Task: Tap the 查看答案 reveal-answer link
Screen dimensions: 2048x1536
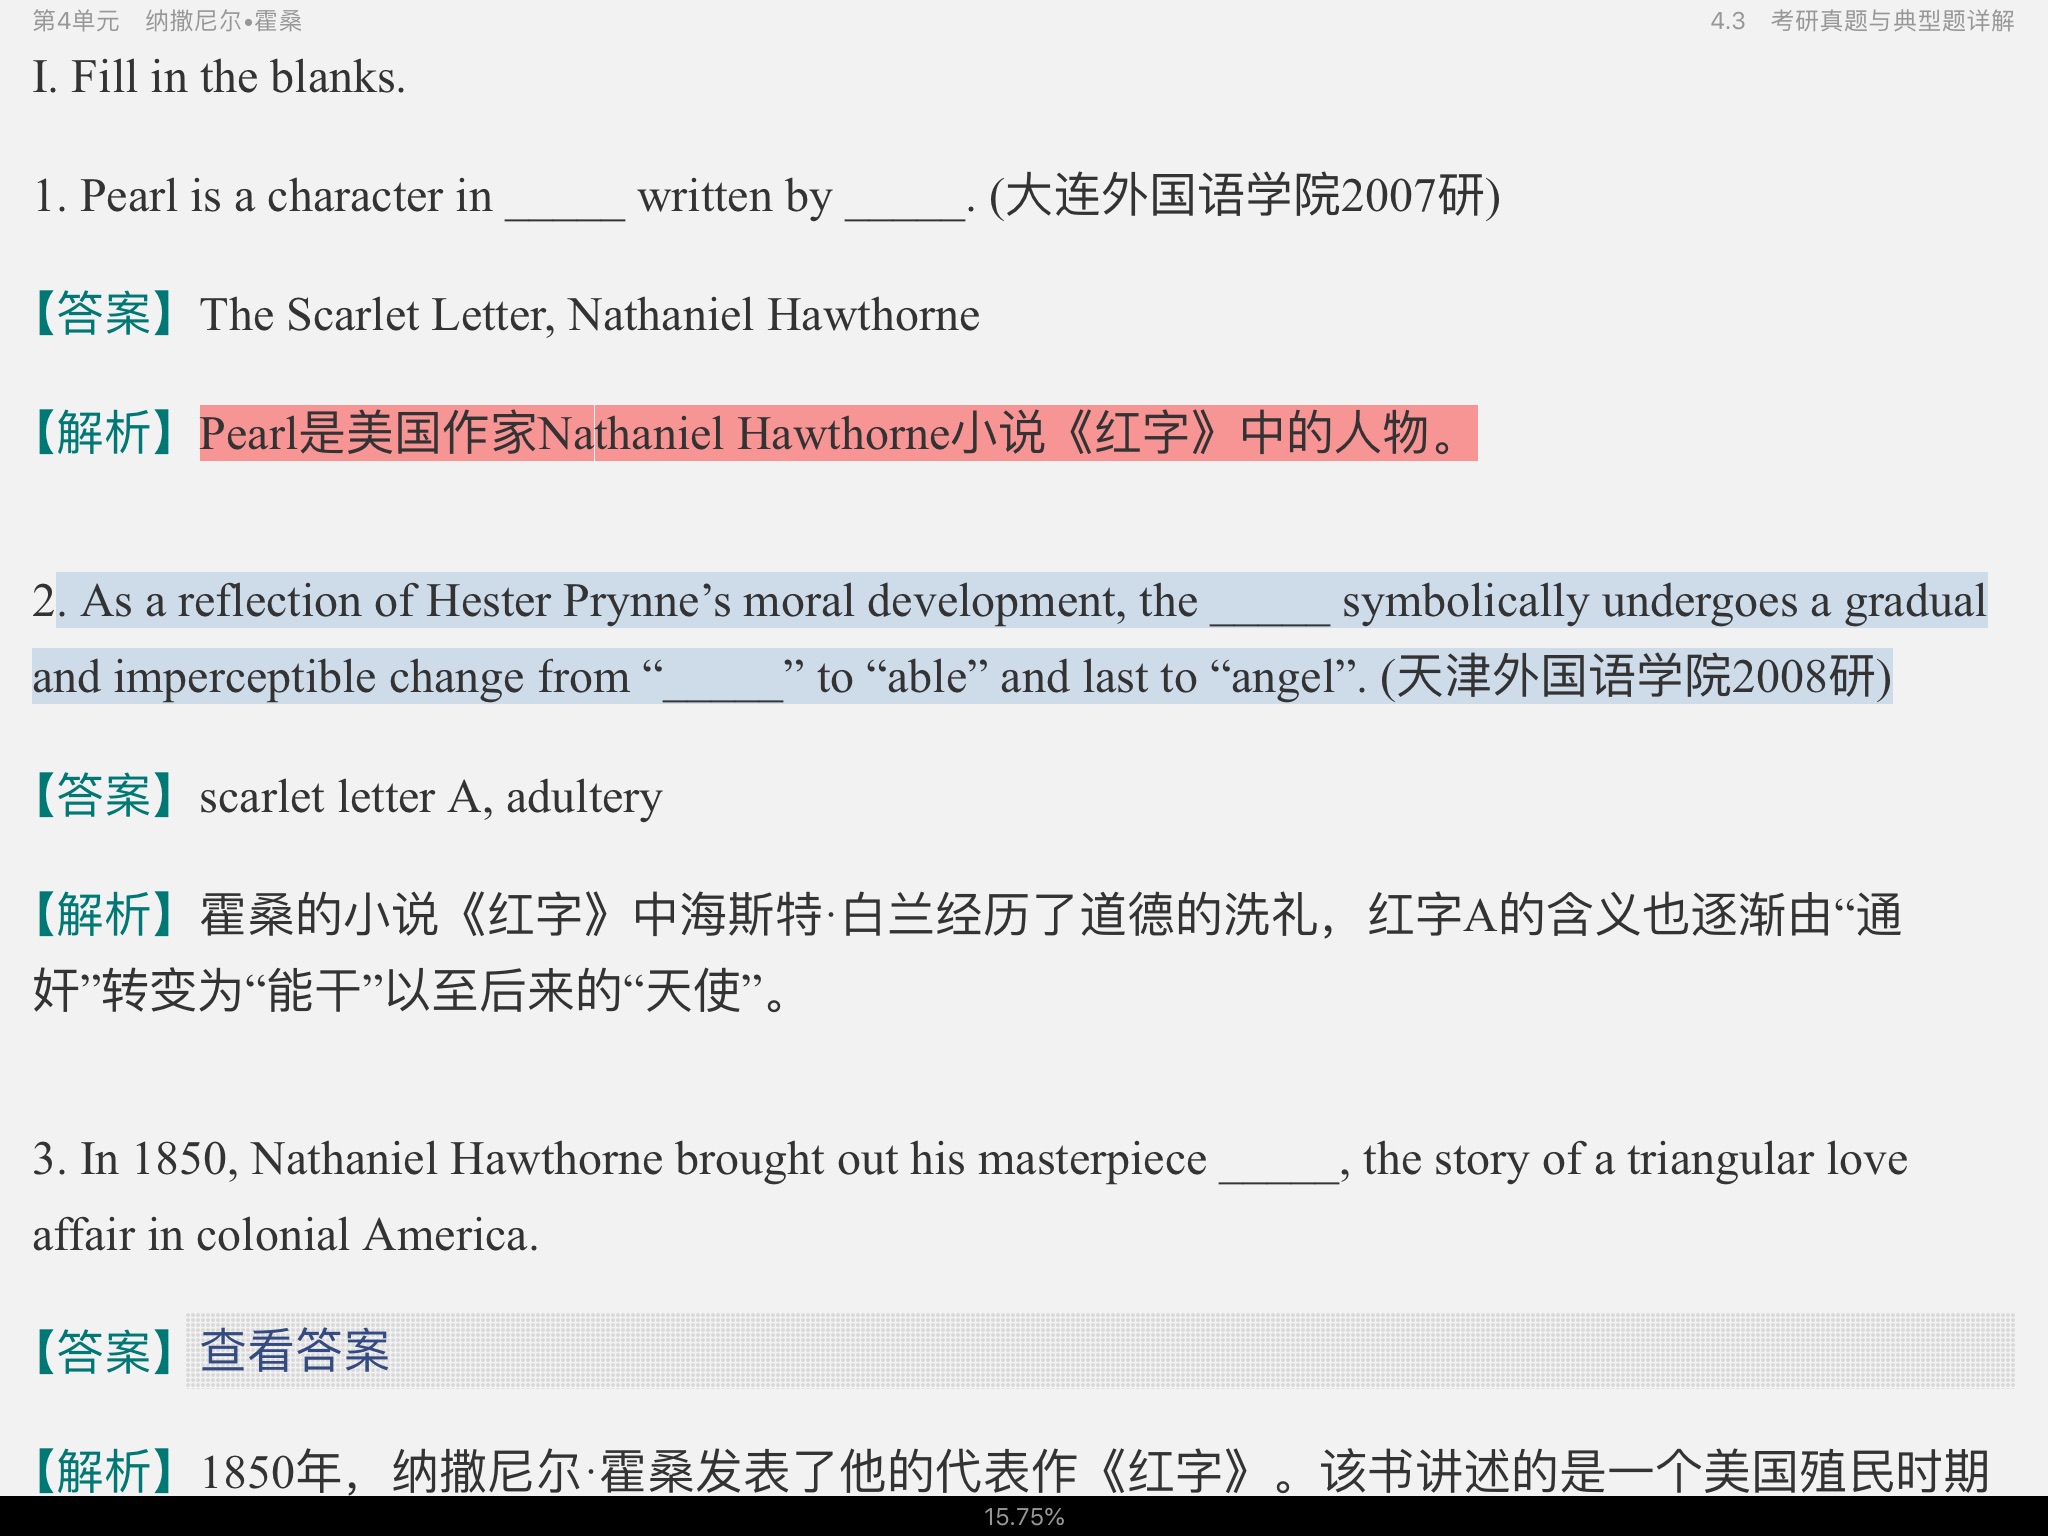Action: 294,1351
